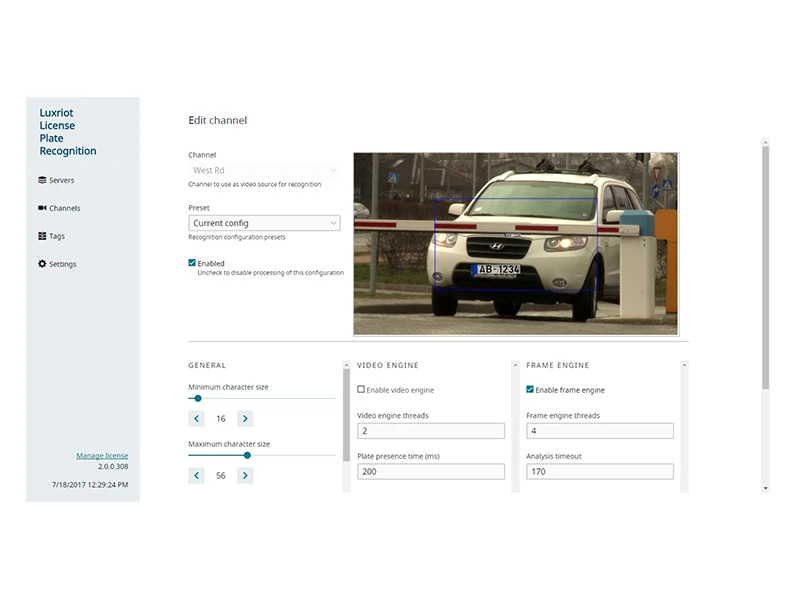Image resolution: width=800 pixels, height=600 pixels.
Task: Click the Settings gear icon in the sidebar
Action: point(42,264)
